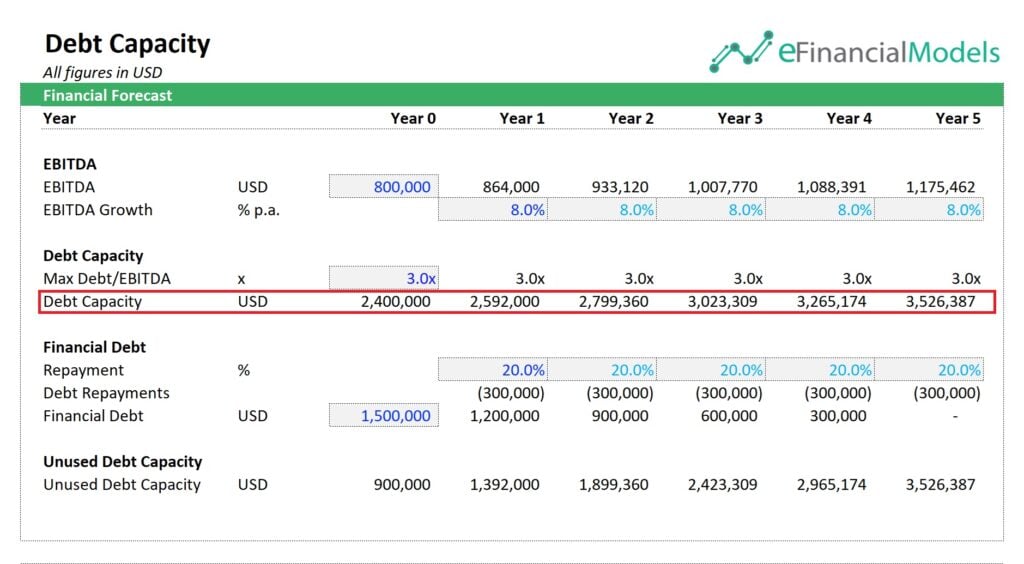Click the 'All figures in USD' subtitle
Viewport: 1024px width, 564px height.
pyautogui.click(x=103, y=72)
